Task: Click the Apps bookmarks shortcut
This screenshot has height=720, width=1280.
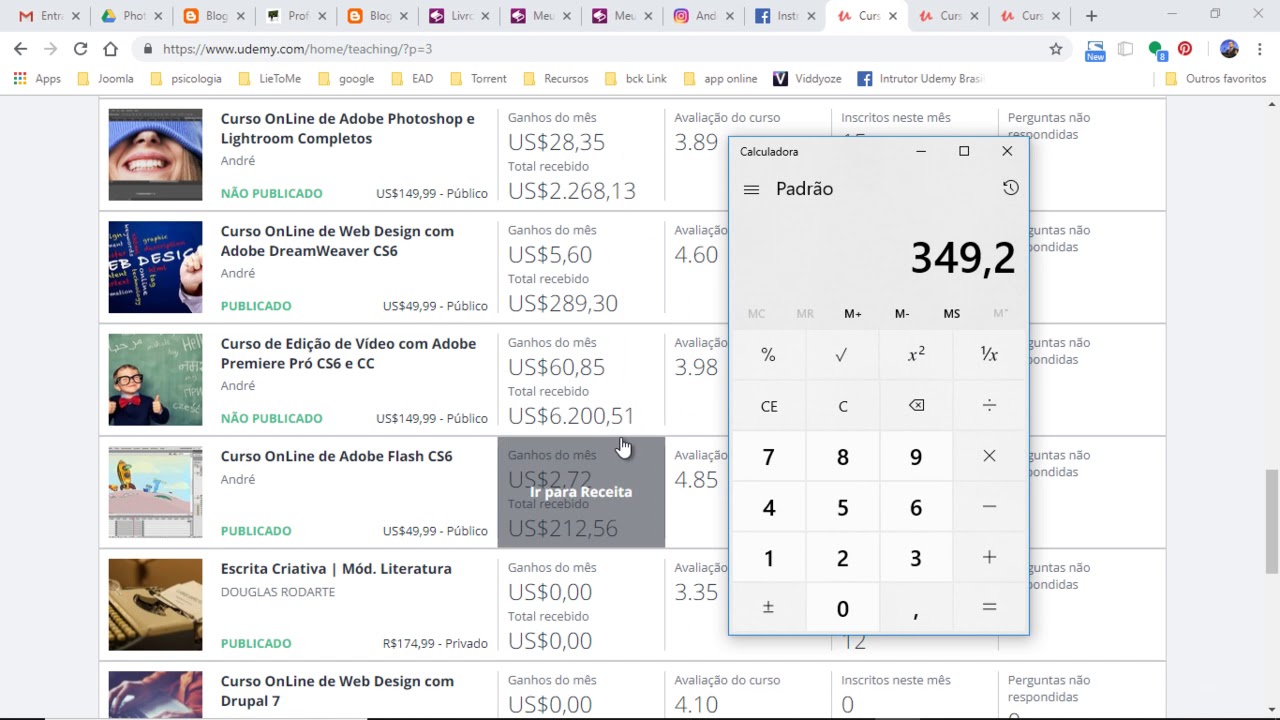Action: [37, 79]
